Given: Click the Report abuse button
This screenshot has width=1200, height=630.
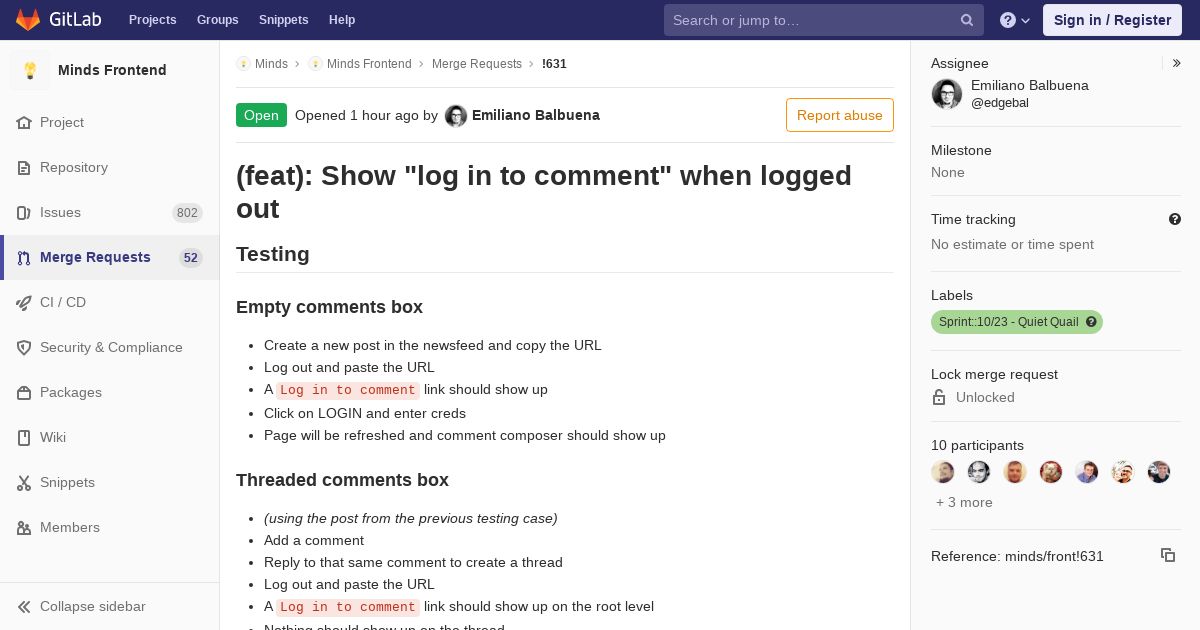Looking at the screenshot, I should click(x=840, y=115).
